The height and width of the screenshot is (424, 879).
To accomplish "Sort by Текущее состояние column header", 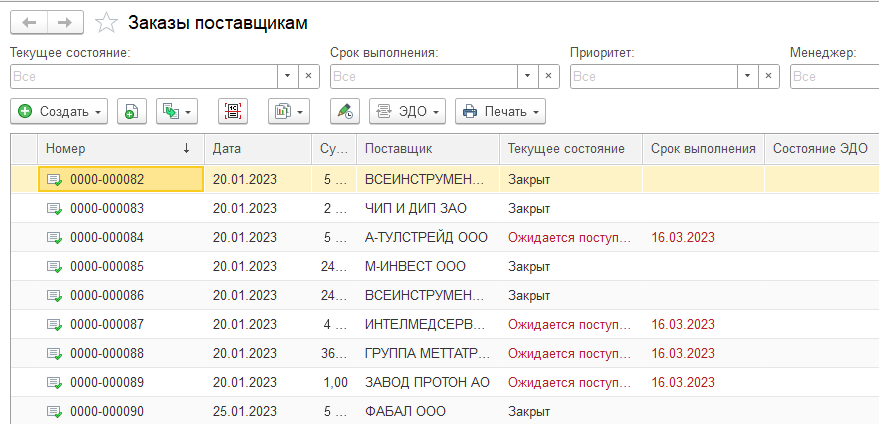I will click(x=571, y=149).
